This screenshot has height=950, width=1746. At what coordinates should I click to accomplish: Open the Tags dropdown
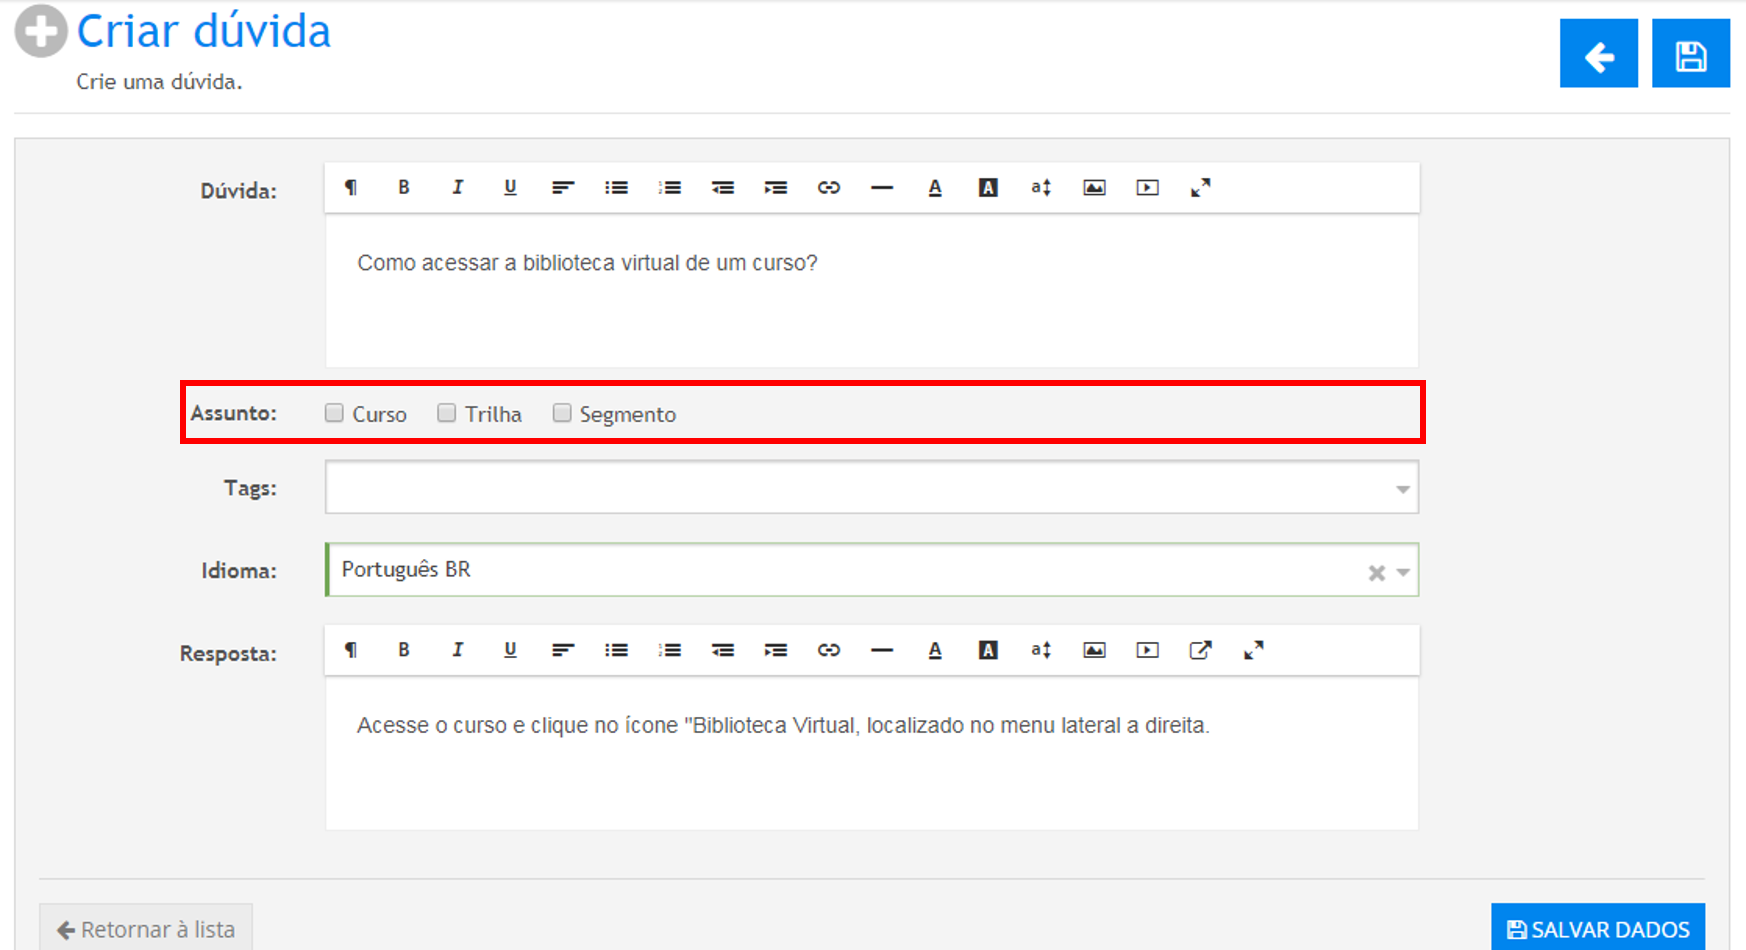[x=1402, y=489]
